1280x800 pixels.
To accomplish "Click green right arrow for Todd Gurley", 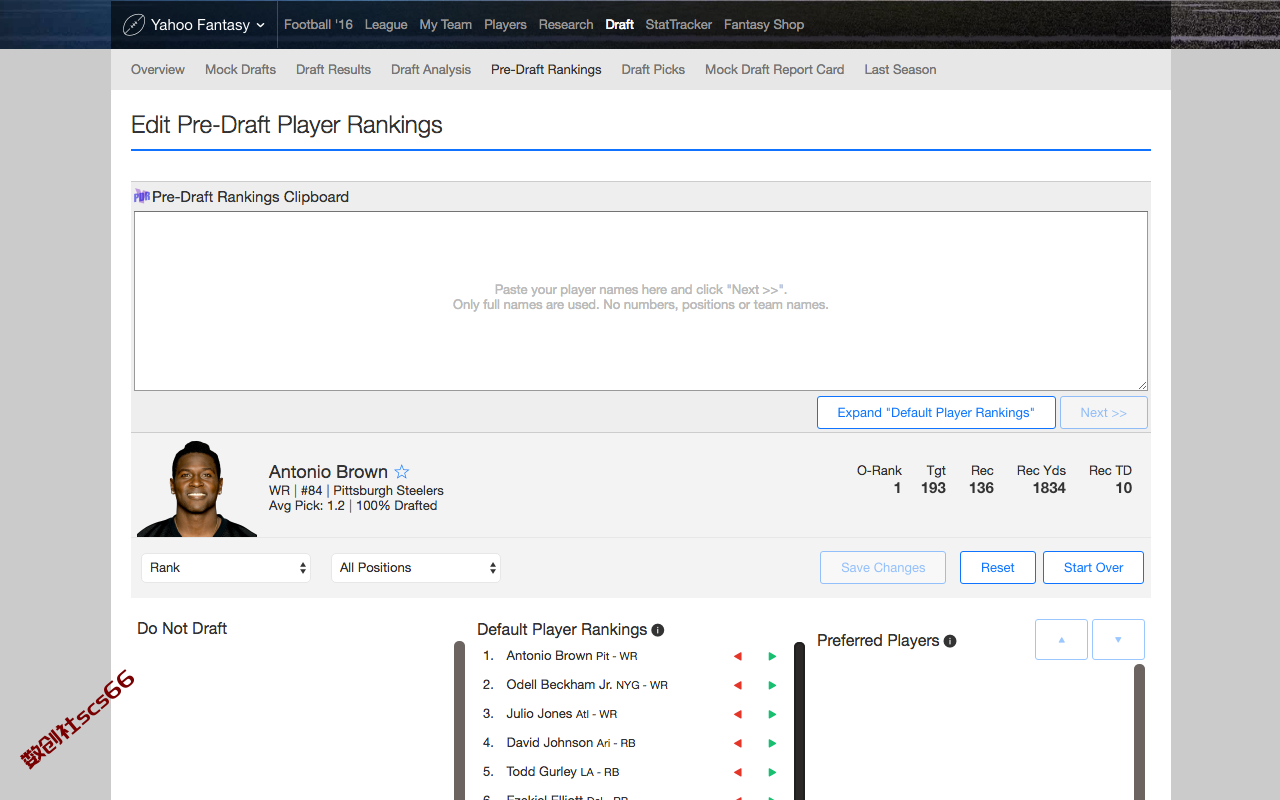I will coord(772,772).
